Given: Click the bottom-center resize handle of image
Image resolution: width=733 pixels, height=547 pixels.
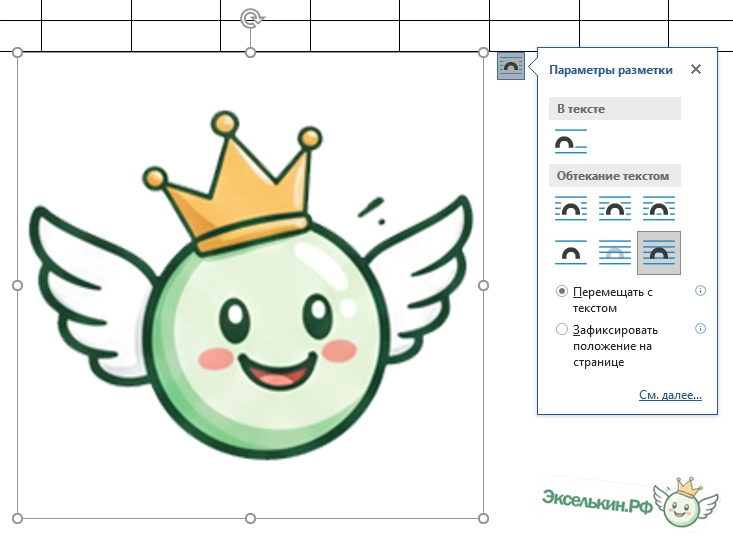Looking at the screenshot, I should pos(251,518).
